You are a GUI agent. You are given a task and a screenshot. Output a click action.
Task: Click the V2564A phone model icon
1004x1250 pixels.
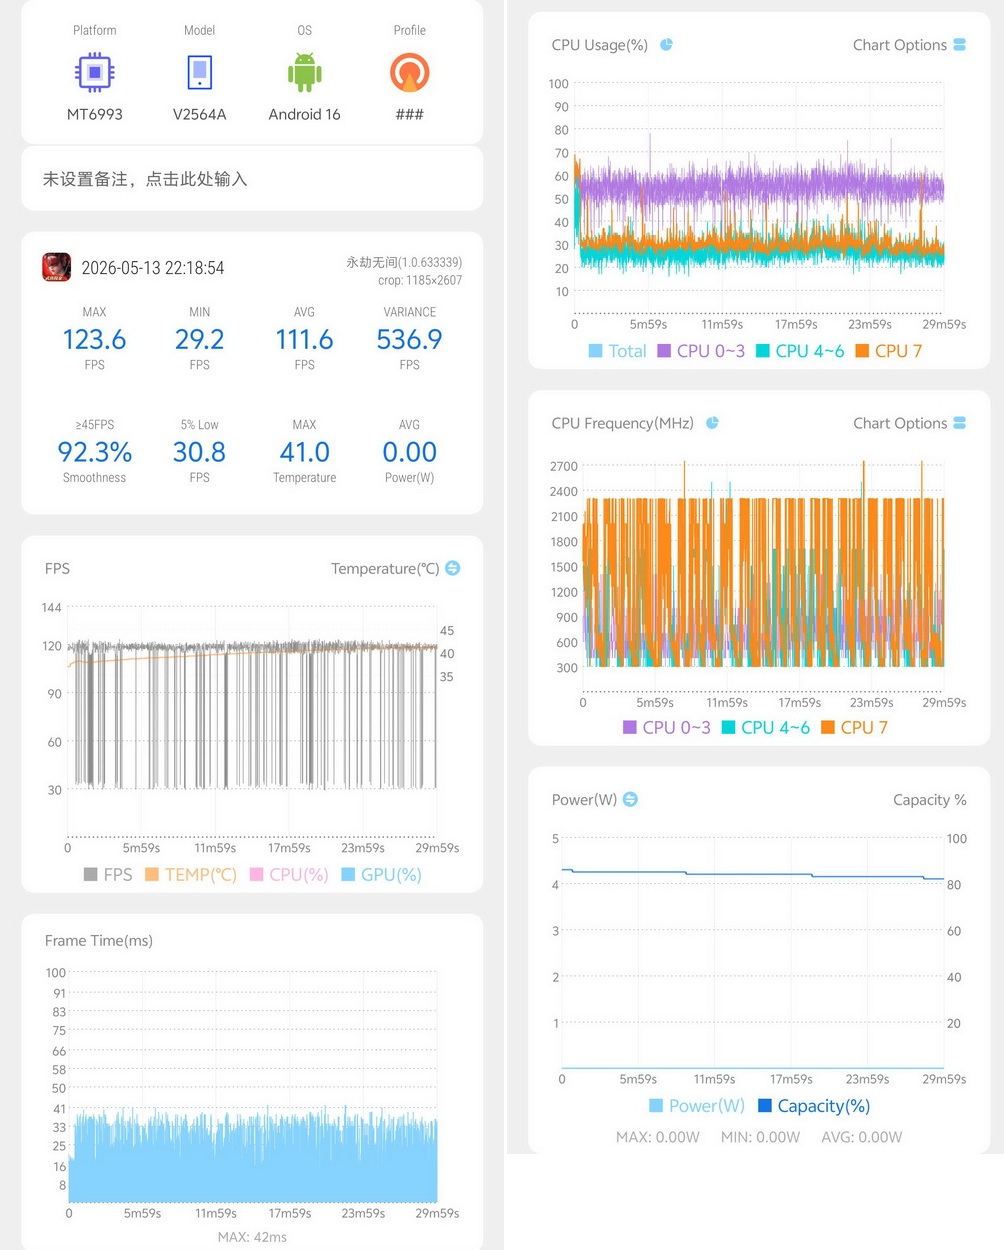pyautogui.click(x=200, y=73)
